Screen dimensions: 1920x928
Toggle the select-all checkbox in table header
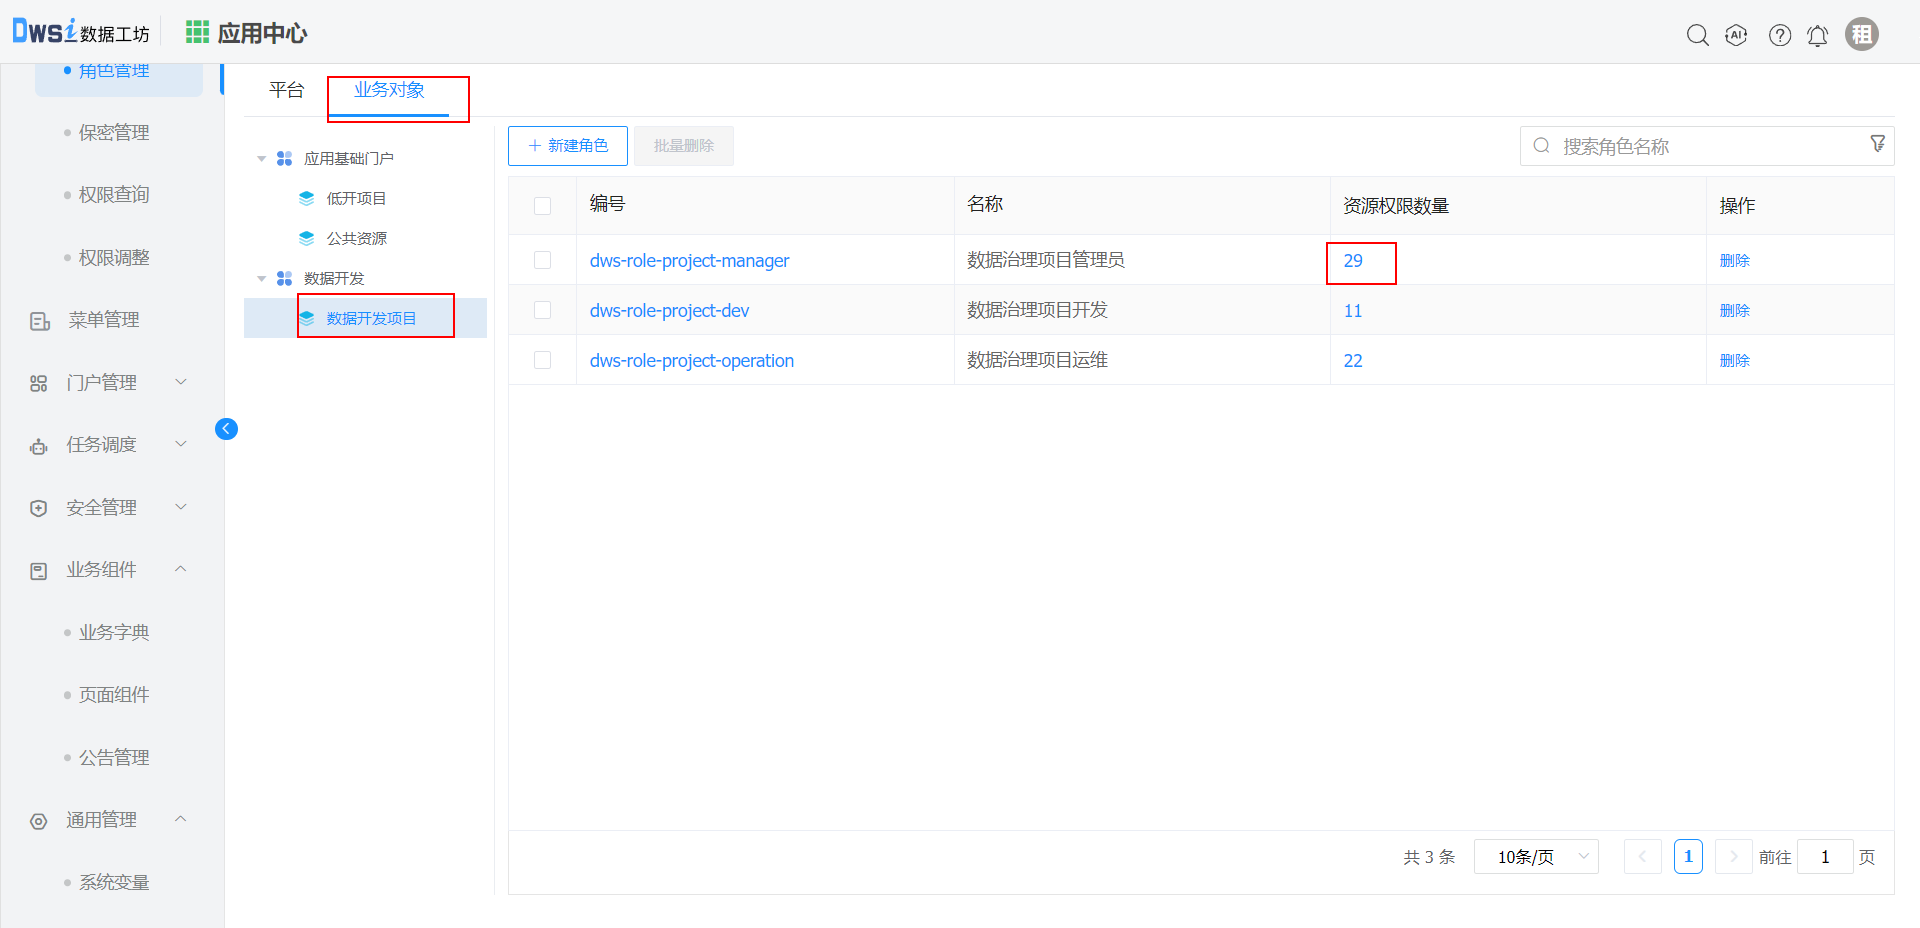[x=542, y=206]
